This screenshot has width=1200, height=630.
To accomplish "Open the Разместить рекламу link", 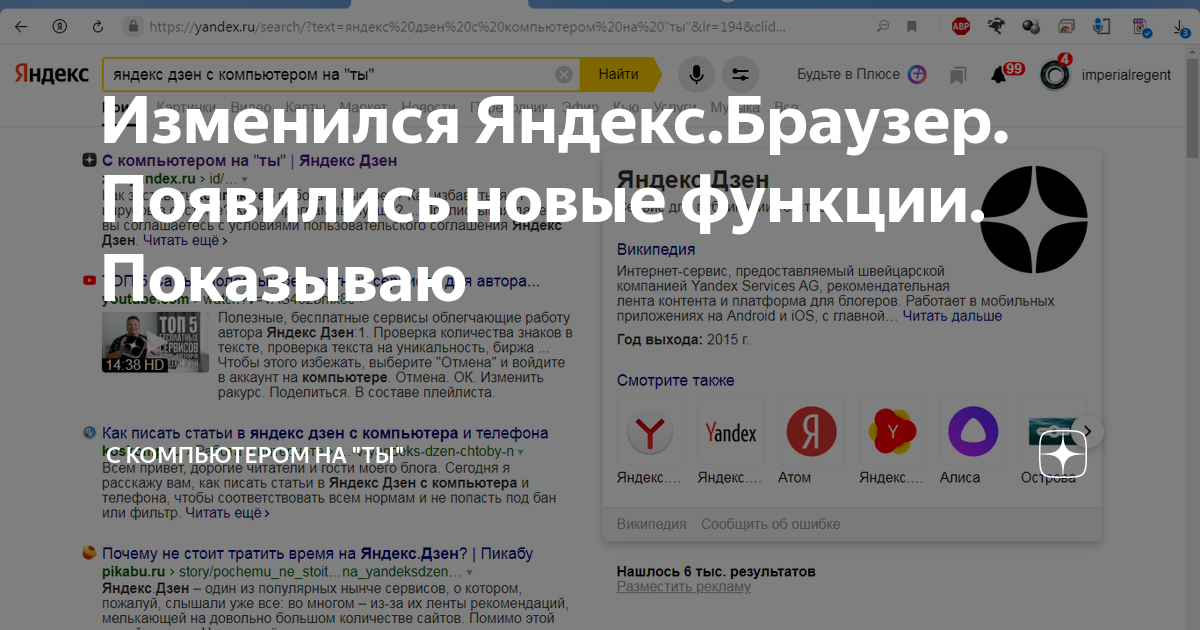I will tap(683, 587).
